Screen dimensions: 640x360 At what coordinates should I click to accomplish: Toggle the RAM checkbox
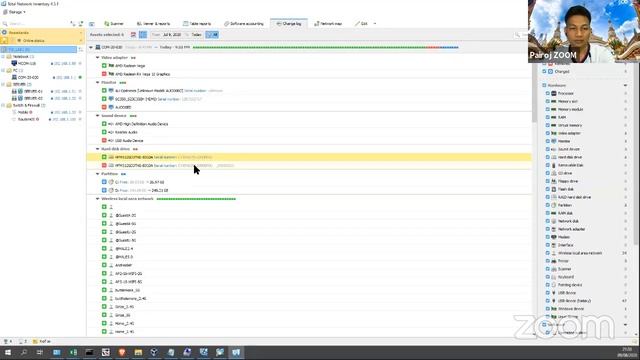(547, 117)
